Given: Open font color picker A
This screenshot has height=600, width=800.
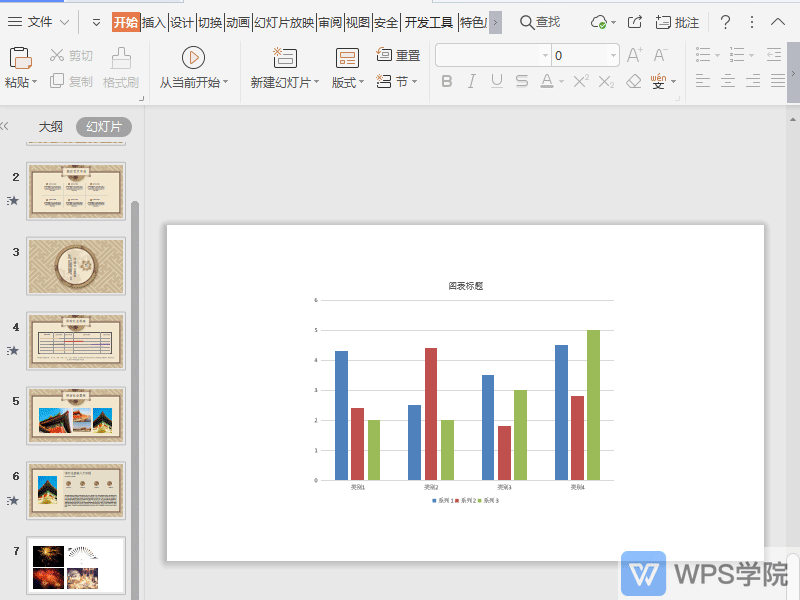Looking at the screenshot, I should click(547, 82).
